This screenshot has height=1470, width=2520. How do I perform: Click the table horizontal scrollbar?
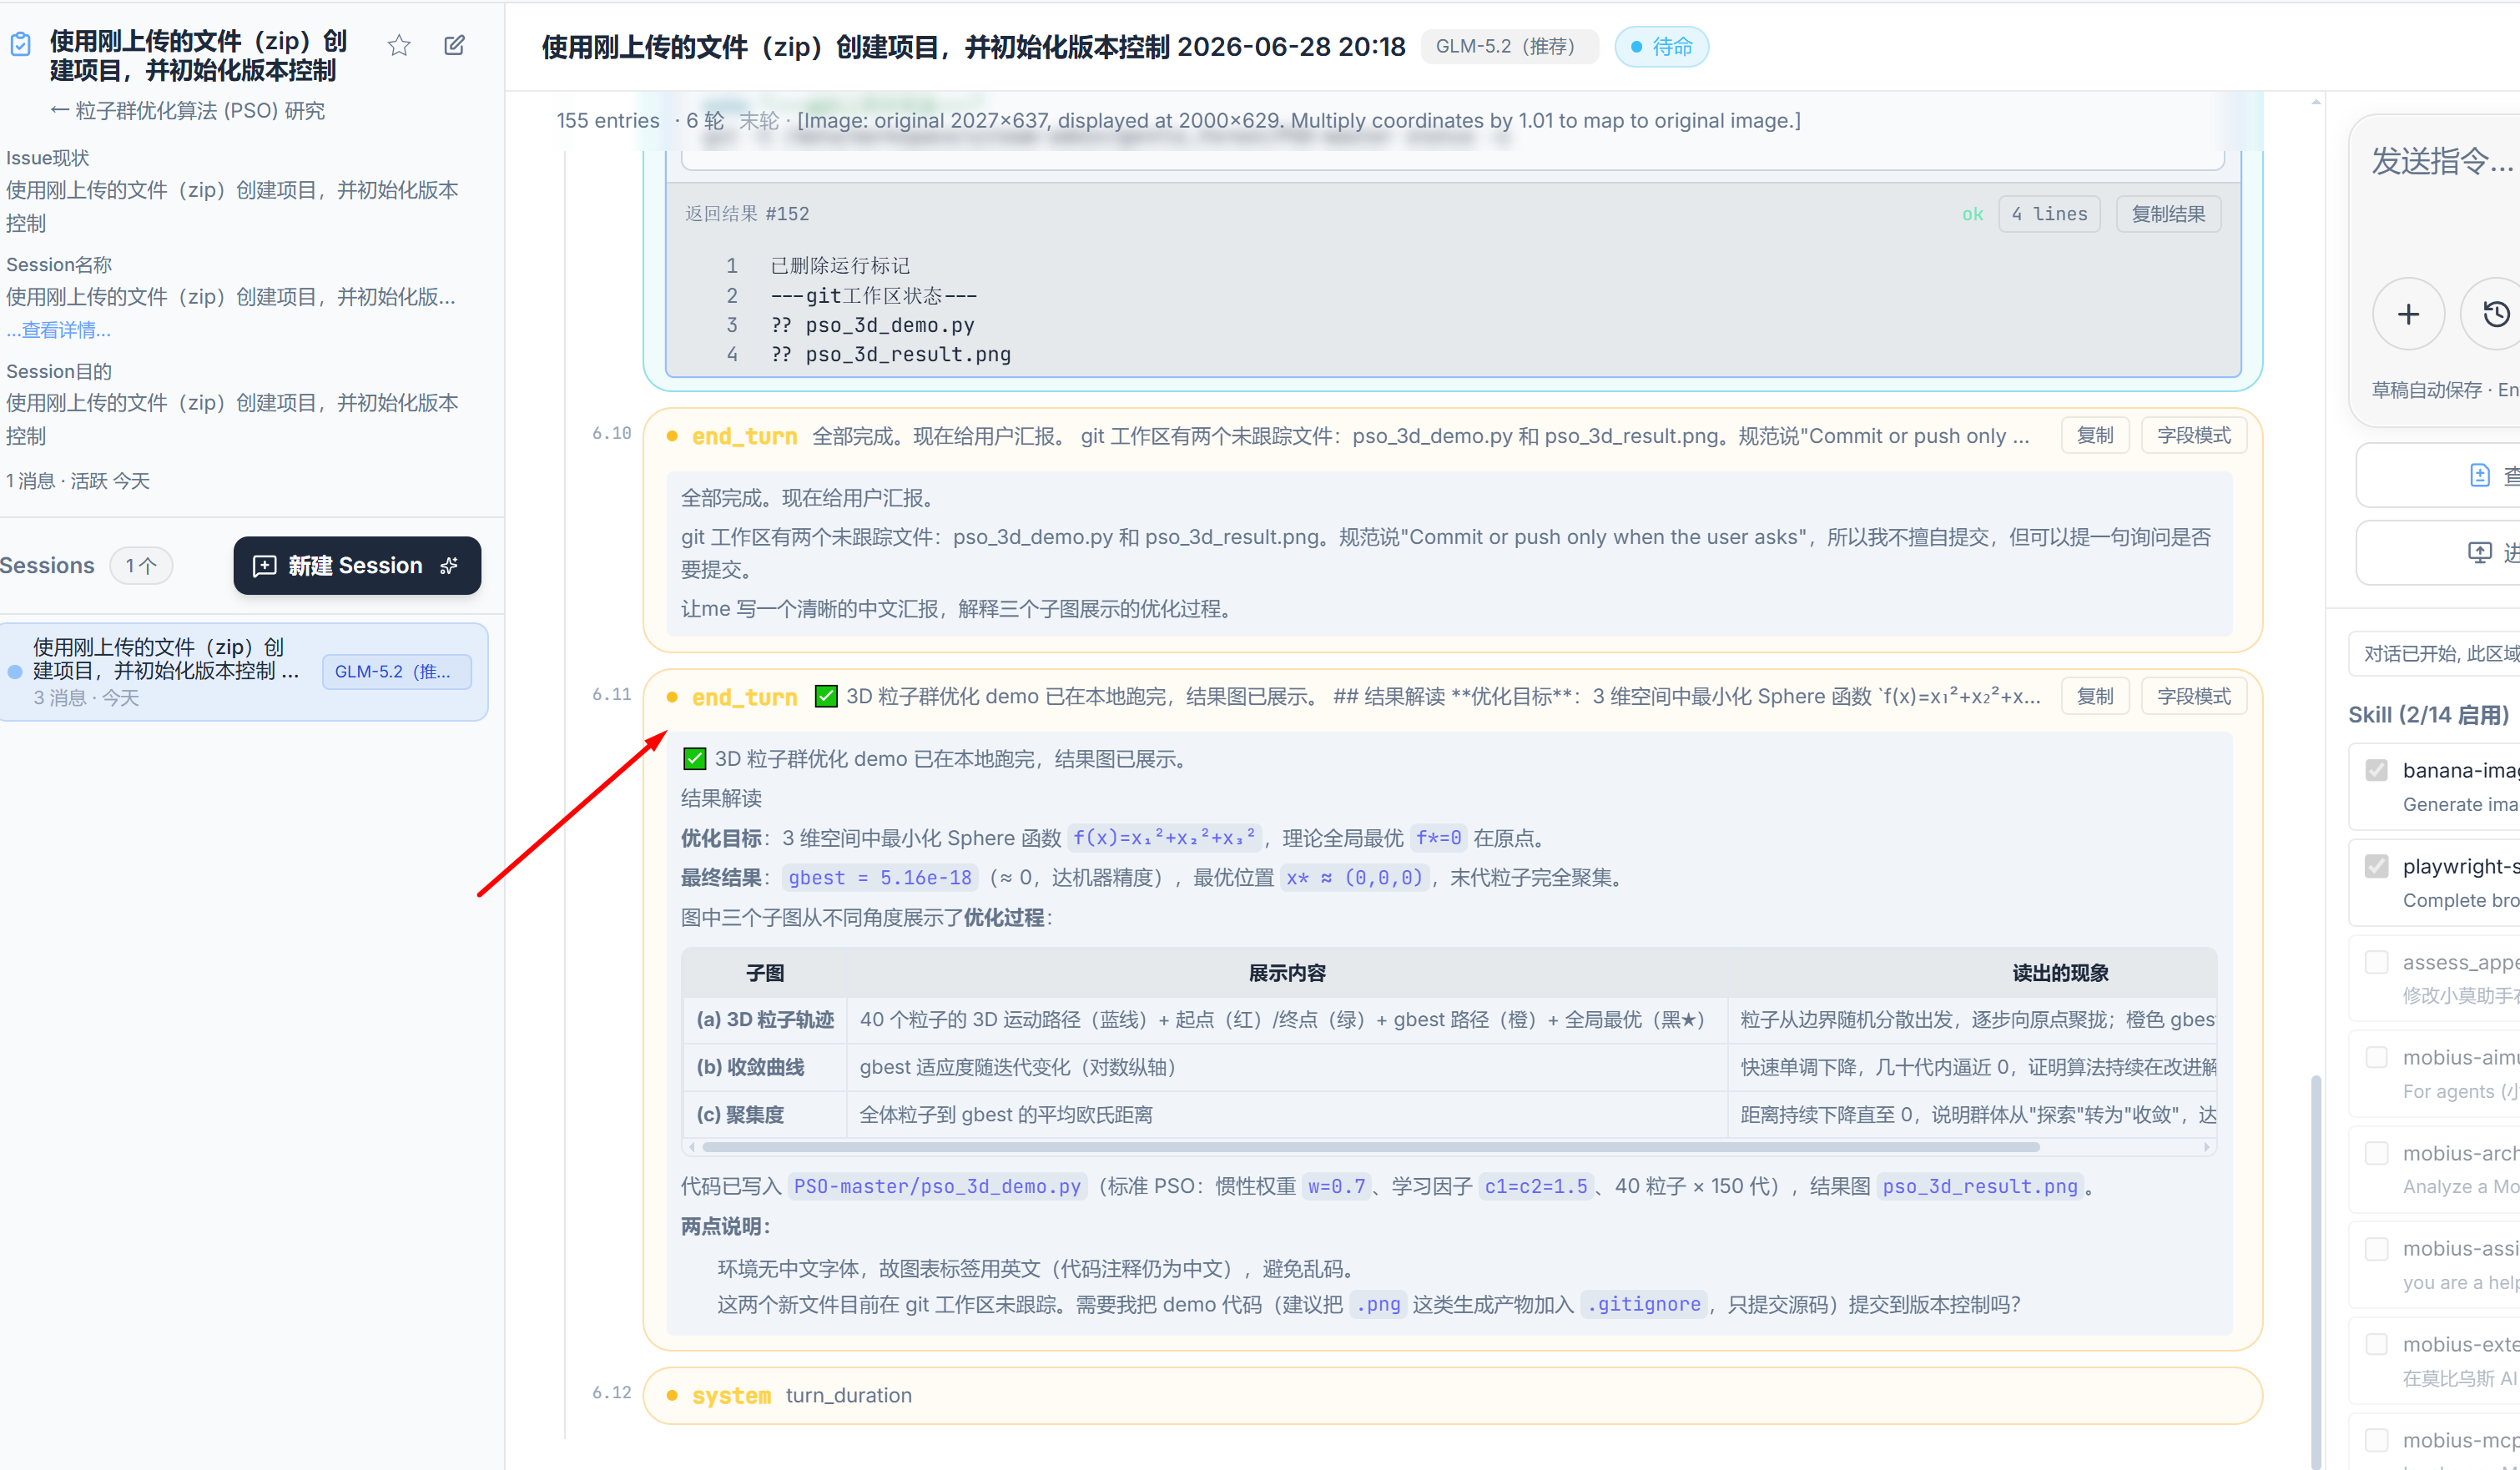point(1370,1147)
